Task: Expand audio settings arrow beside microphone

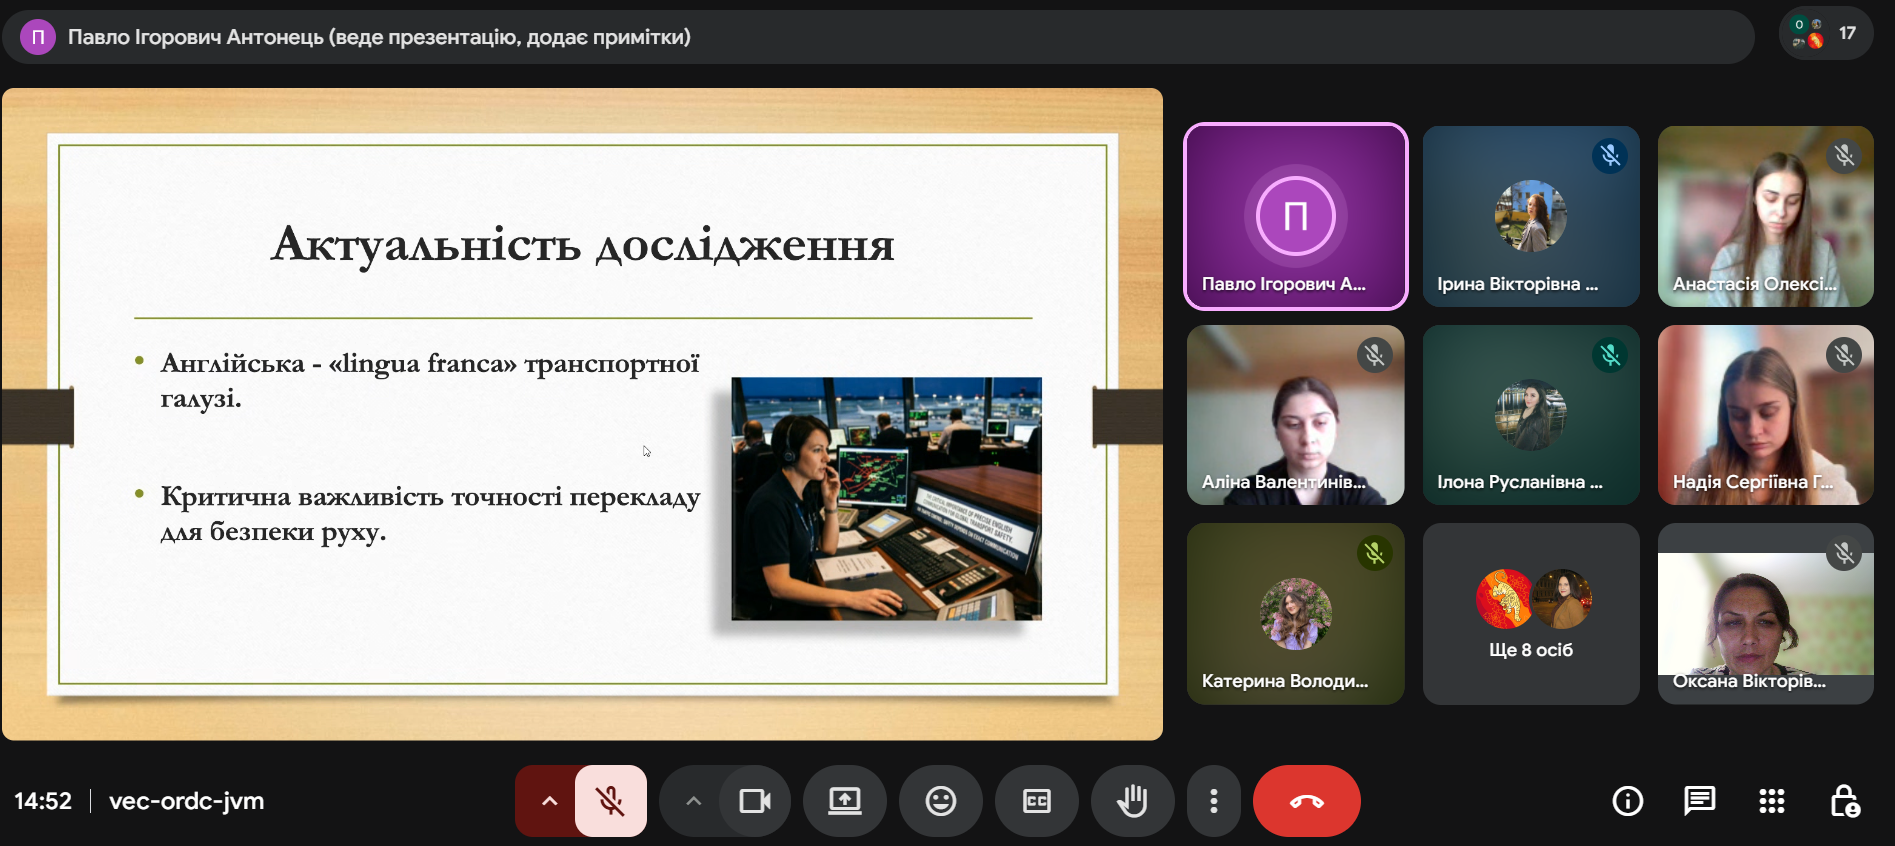Action: 549,801
